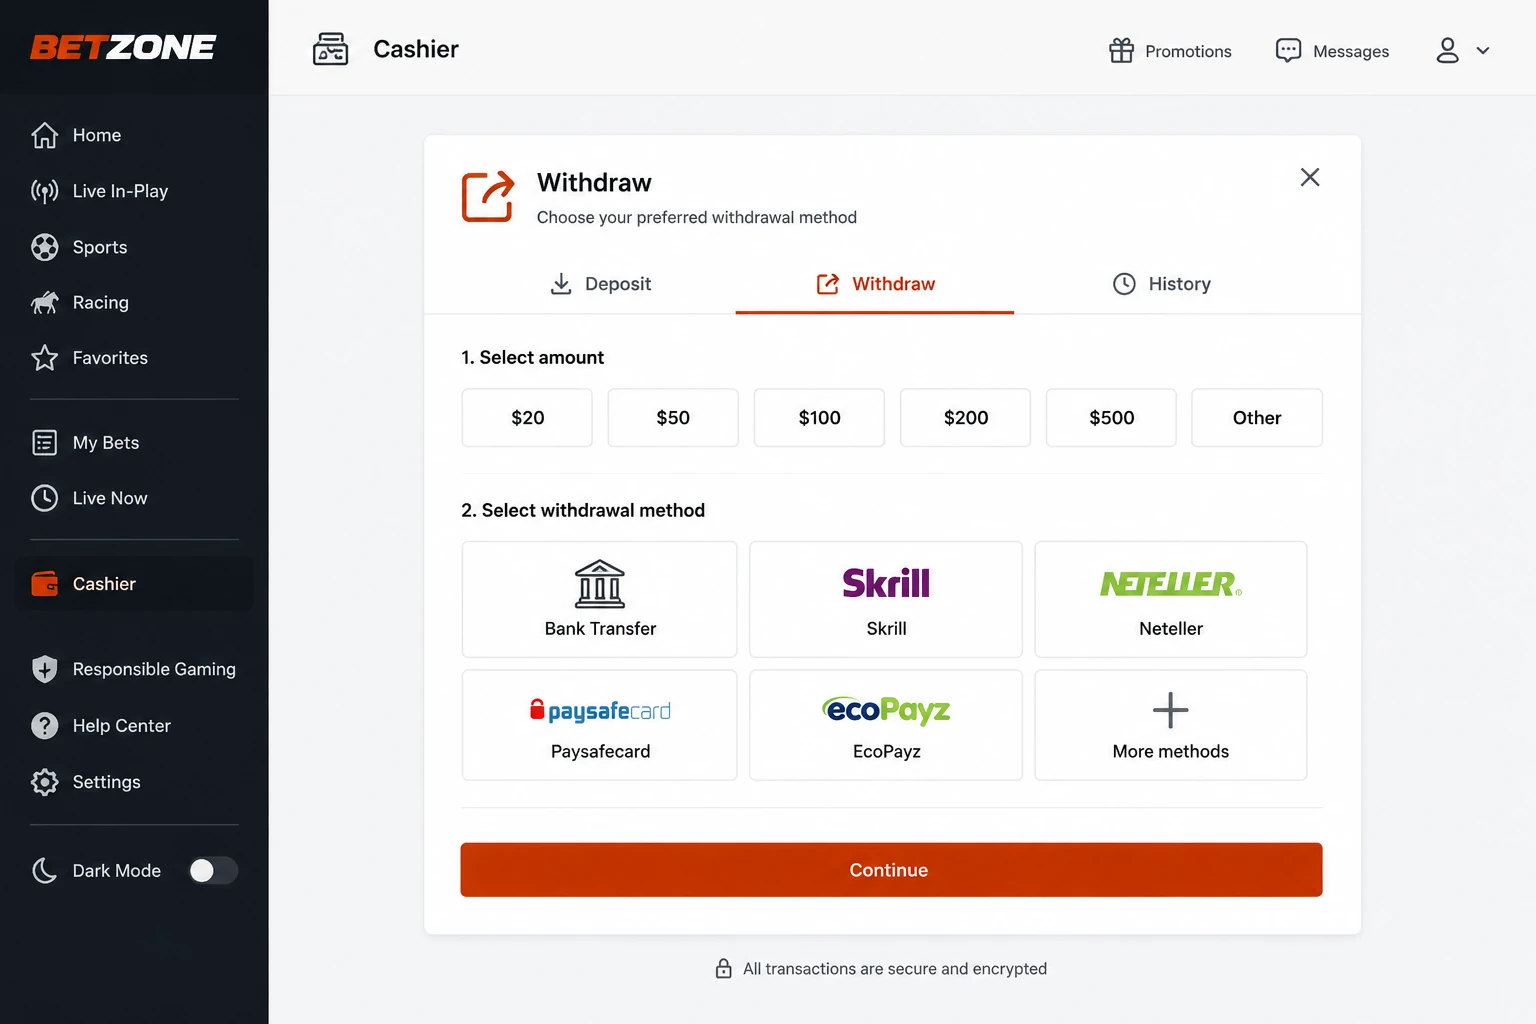
Task: Switch to the Deposit tab
Action: pyautogui.click(x=600, y=284)
